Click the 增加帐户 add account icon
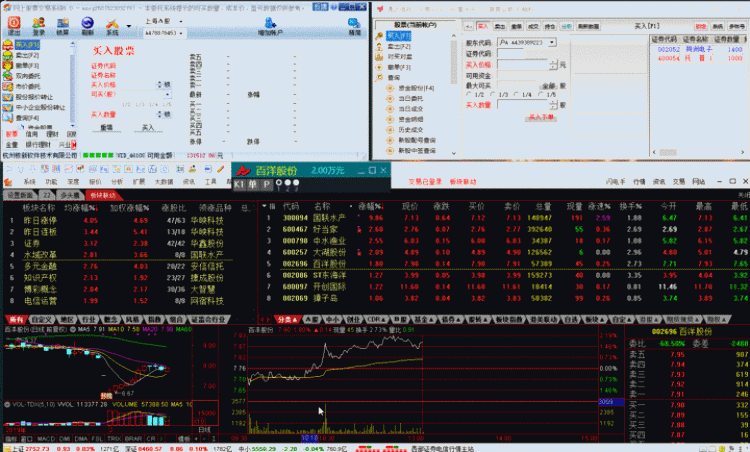Image resolution: width=750 pixels, height=452 pixels. pyautogui.click(x=270, y=26)
